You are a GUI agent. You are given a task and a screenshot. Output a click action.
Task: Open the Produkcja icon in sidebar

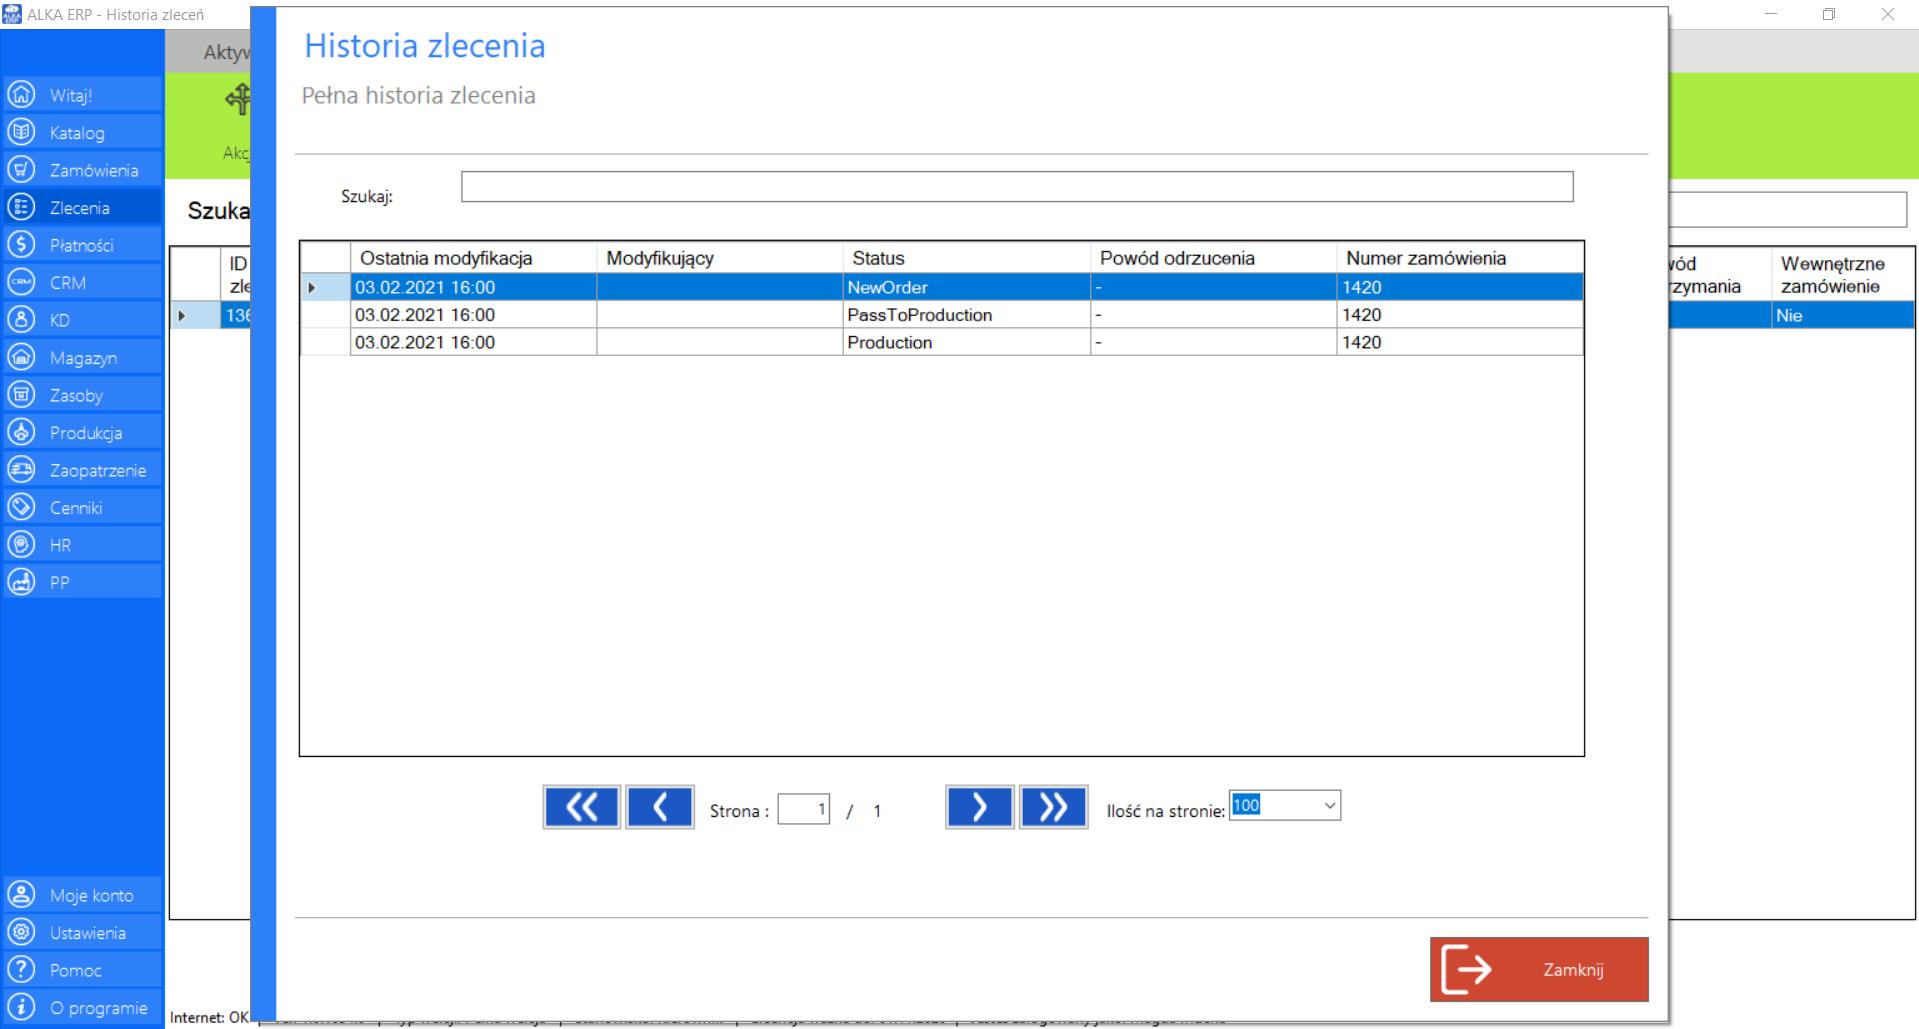[21, 432]
